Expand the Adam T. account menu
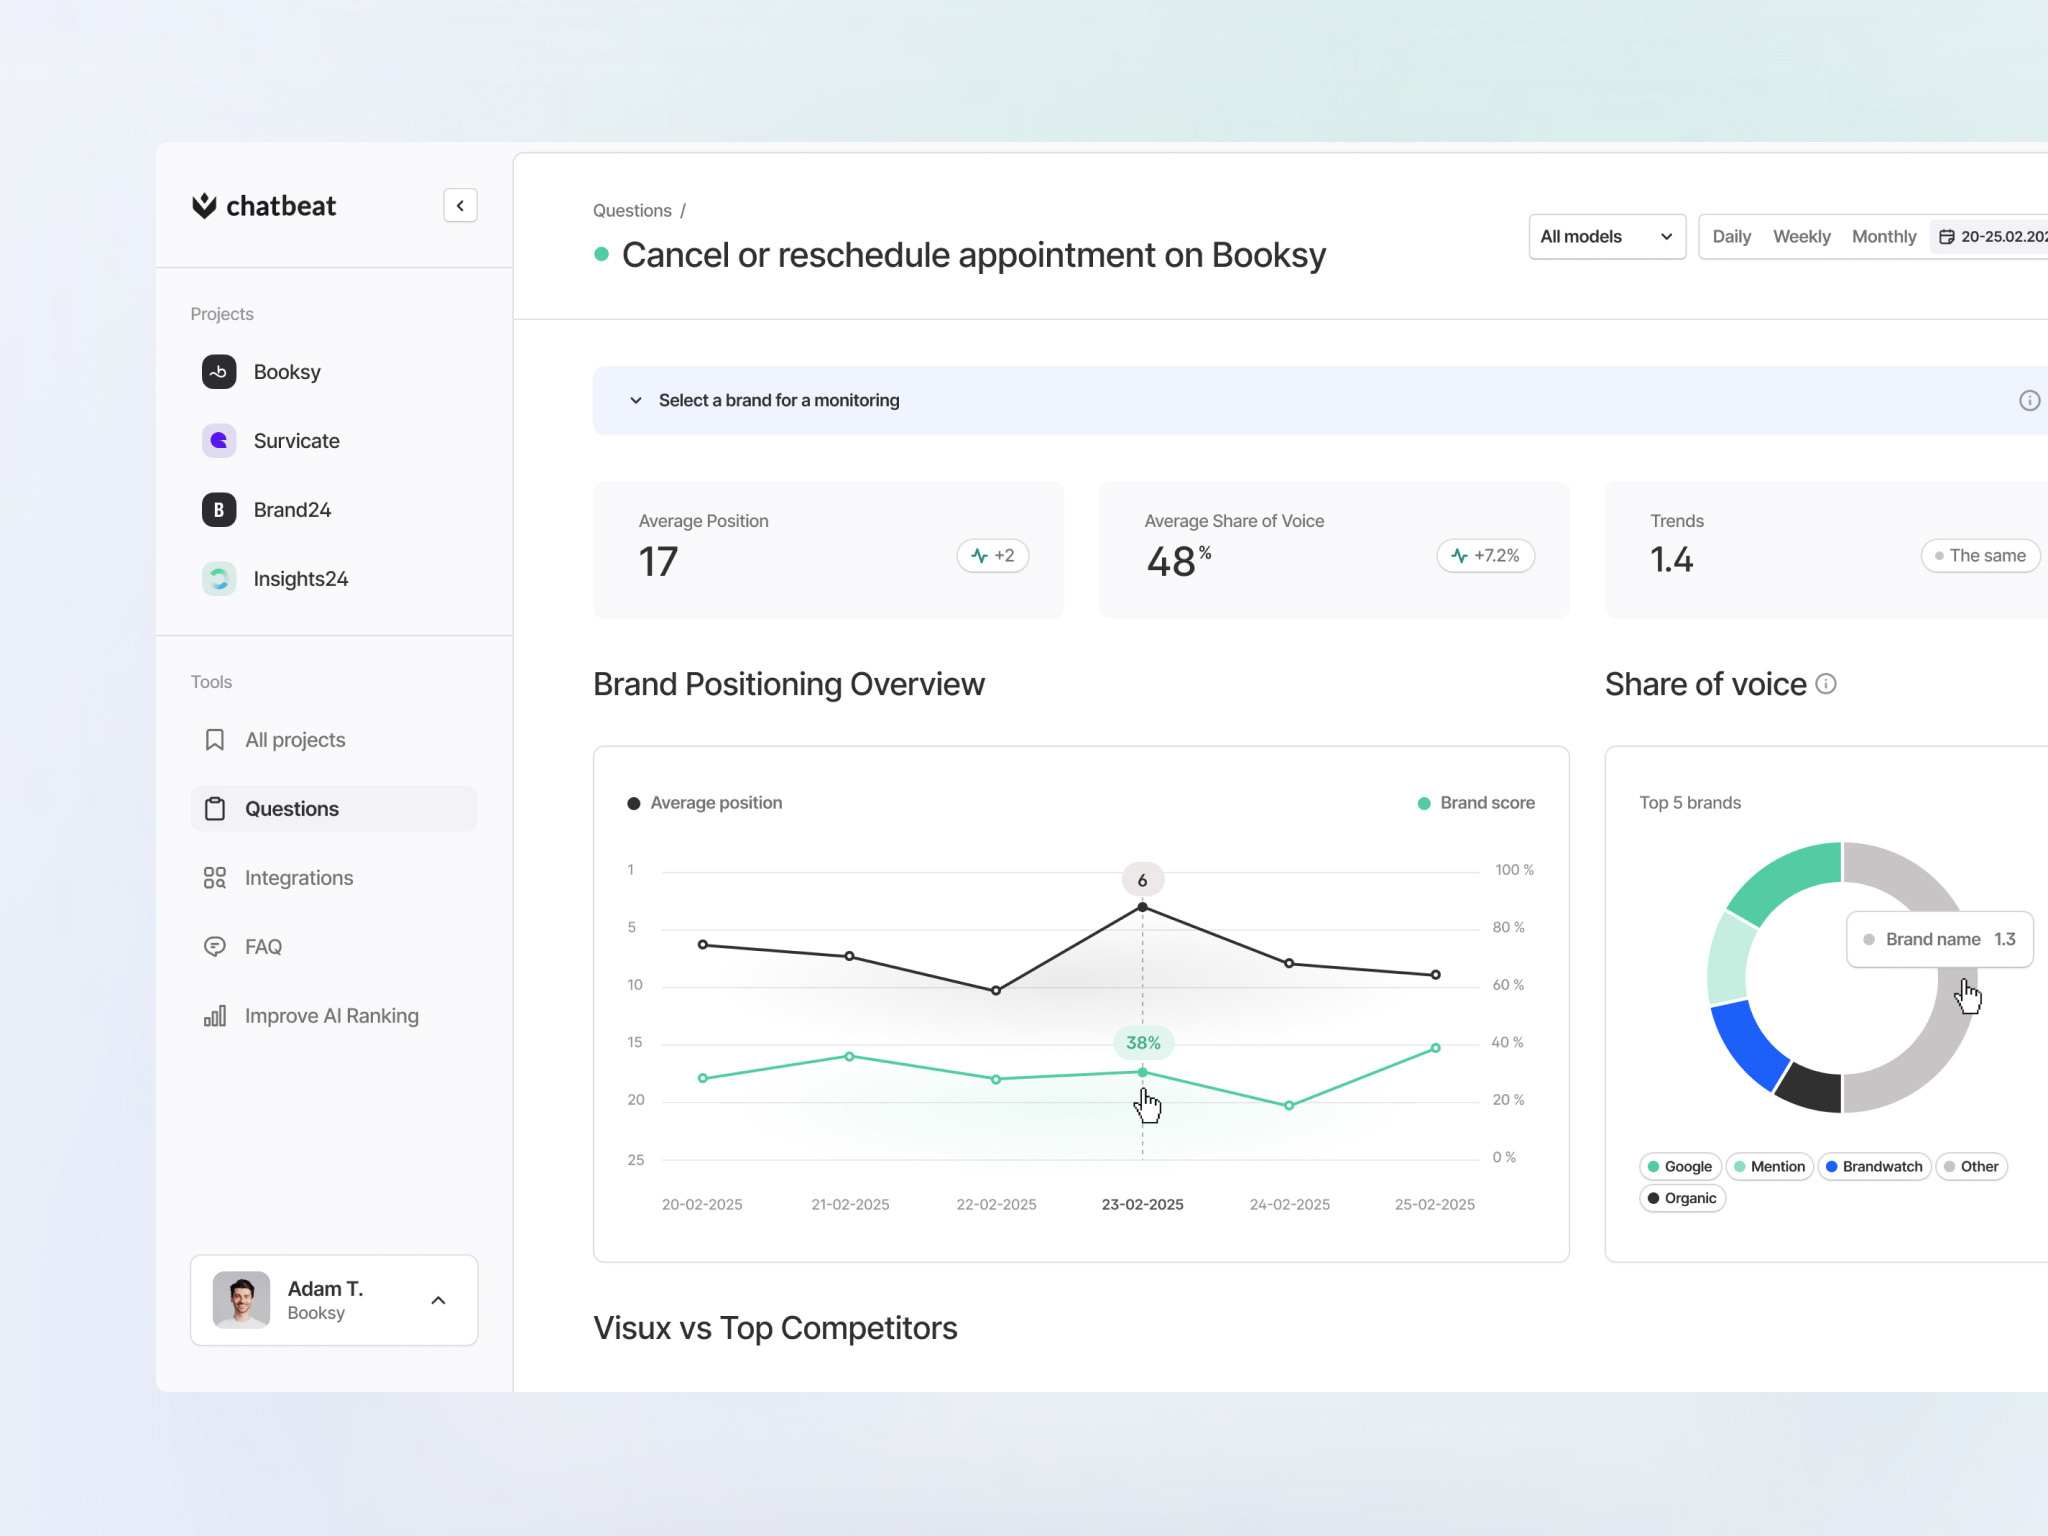Viewport: 2048px width, 1536px height. [437, 1300]
